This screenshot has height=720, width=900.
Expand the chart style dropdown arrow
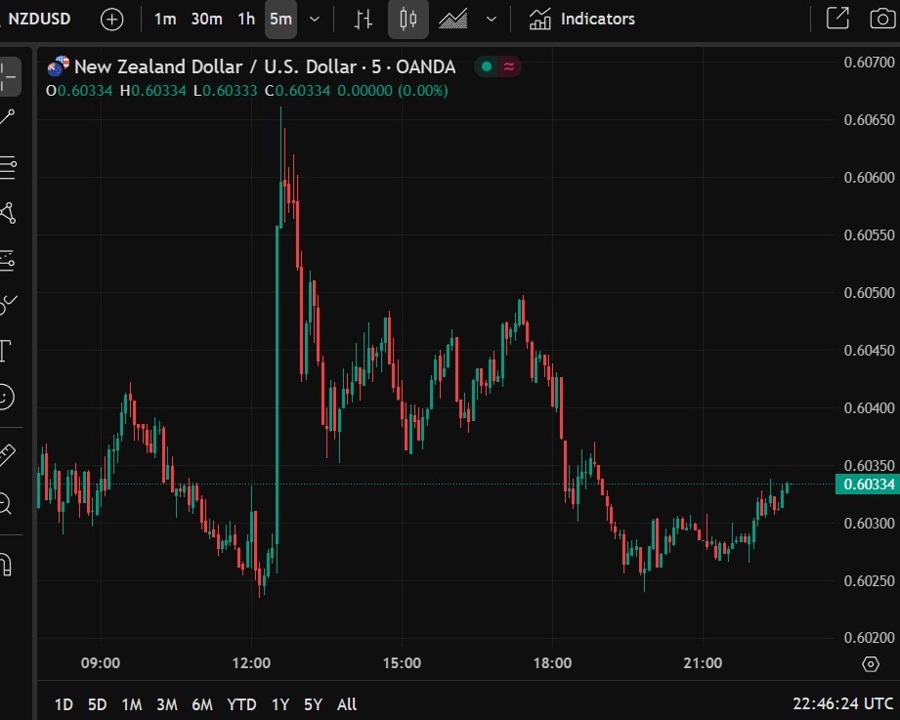[491, 19]
